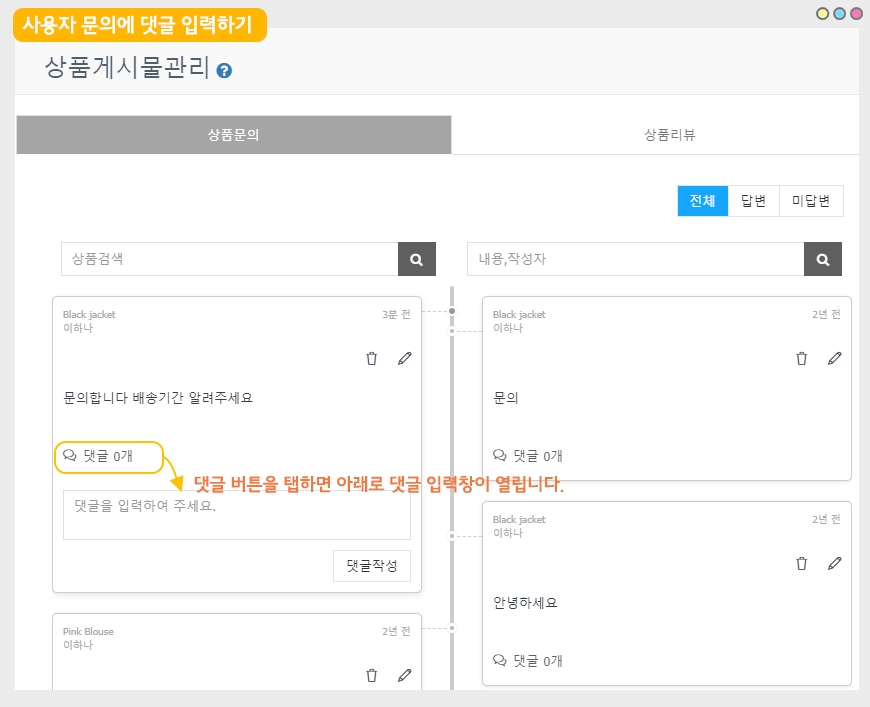Click trash icon on Pink Blouse post
Screen dimensions: 870x707
click(x=372, y=675)
